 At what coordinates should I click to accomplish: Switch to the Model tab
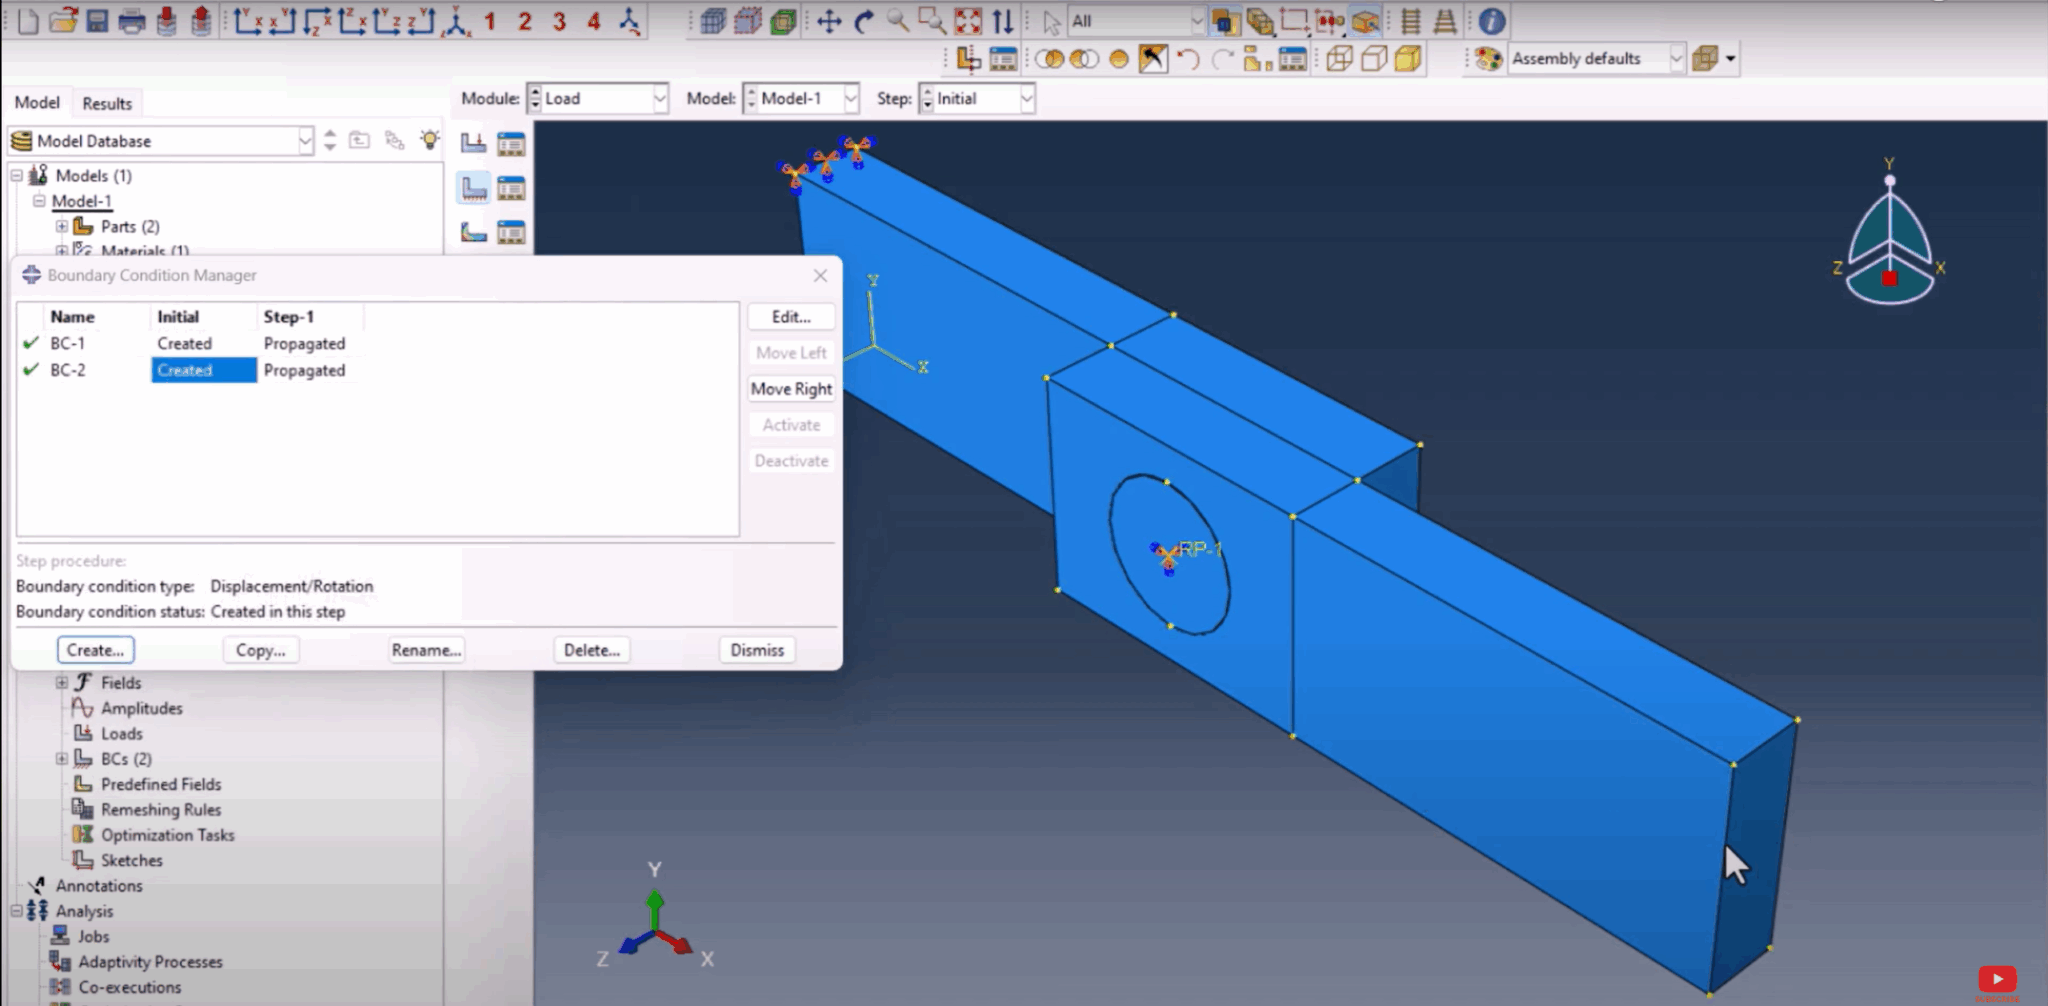click(36, 101)
